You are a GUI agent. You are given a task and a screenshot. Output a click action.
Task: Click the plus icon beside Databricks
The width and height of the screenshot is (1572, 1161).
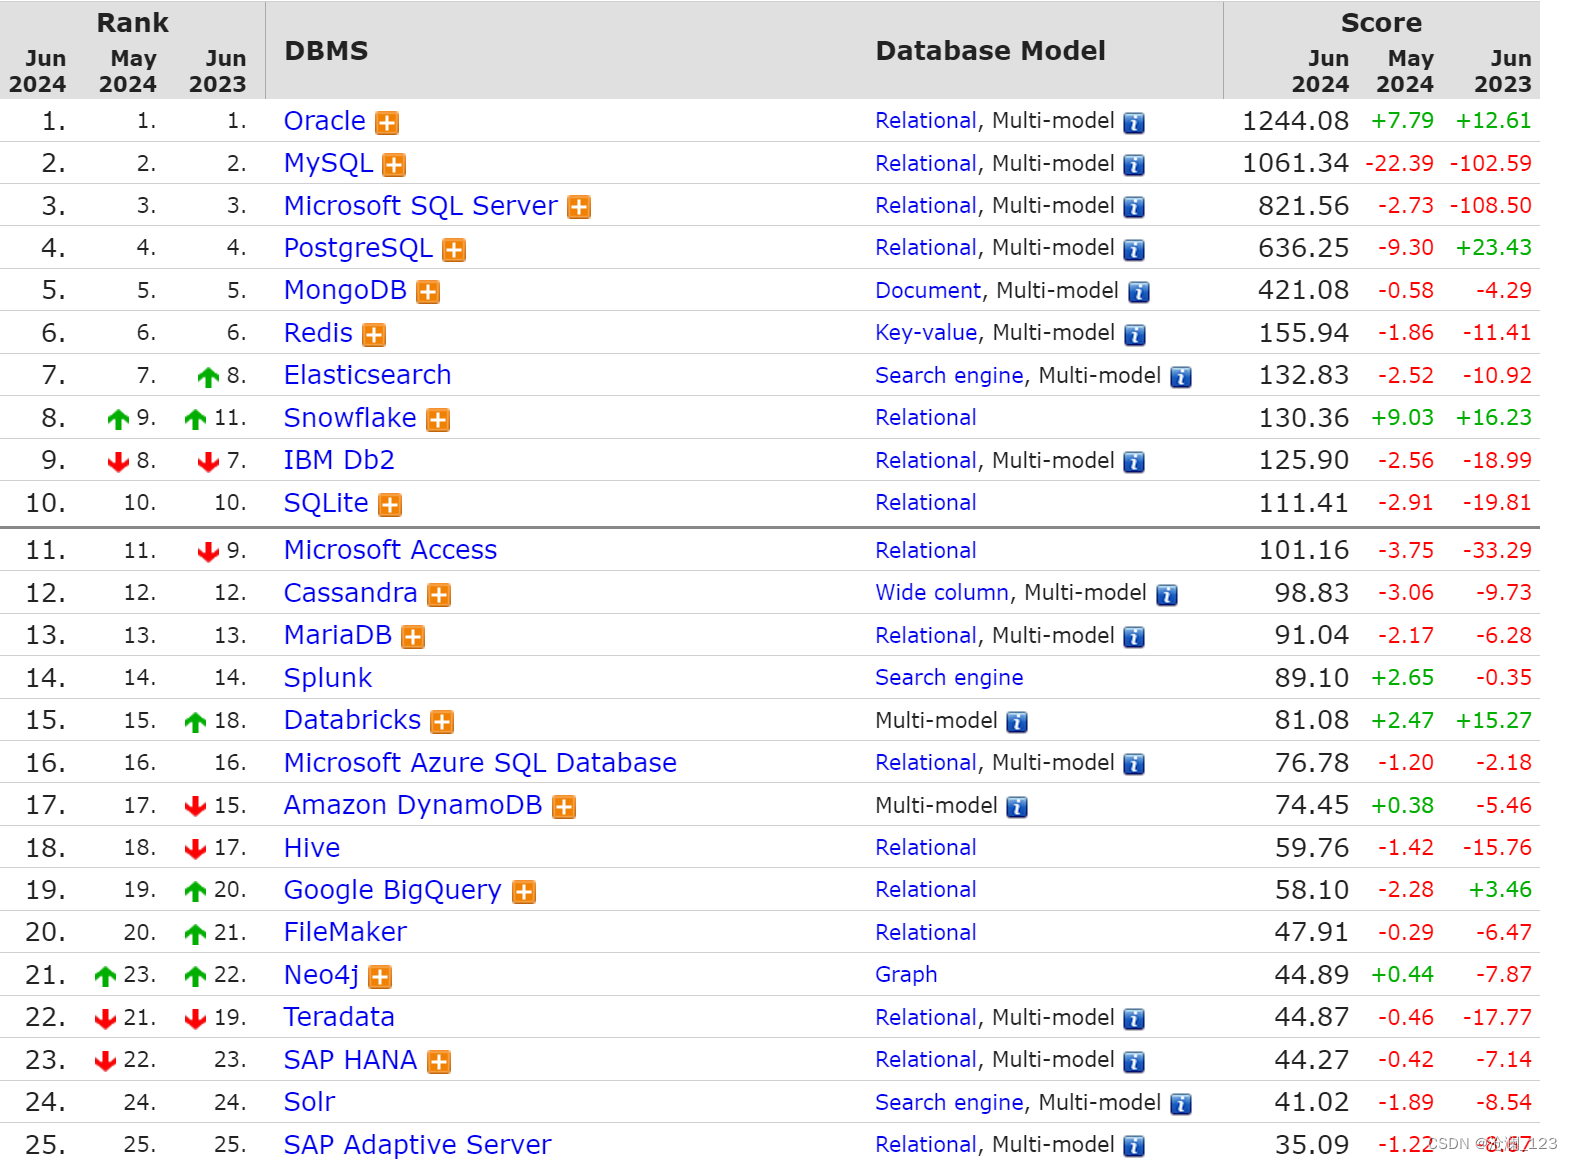click(442, 722)
